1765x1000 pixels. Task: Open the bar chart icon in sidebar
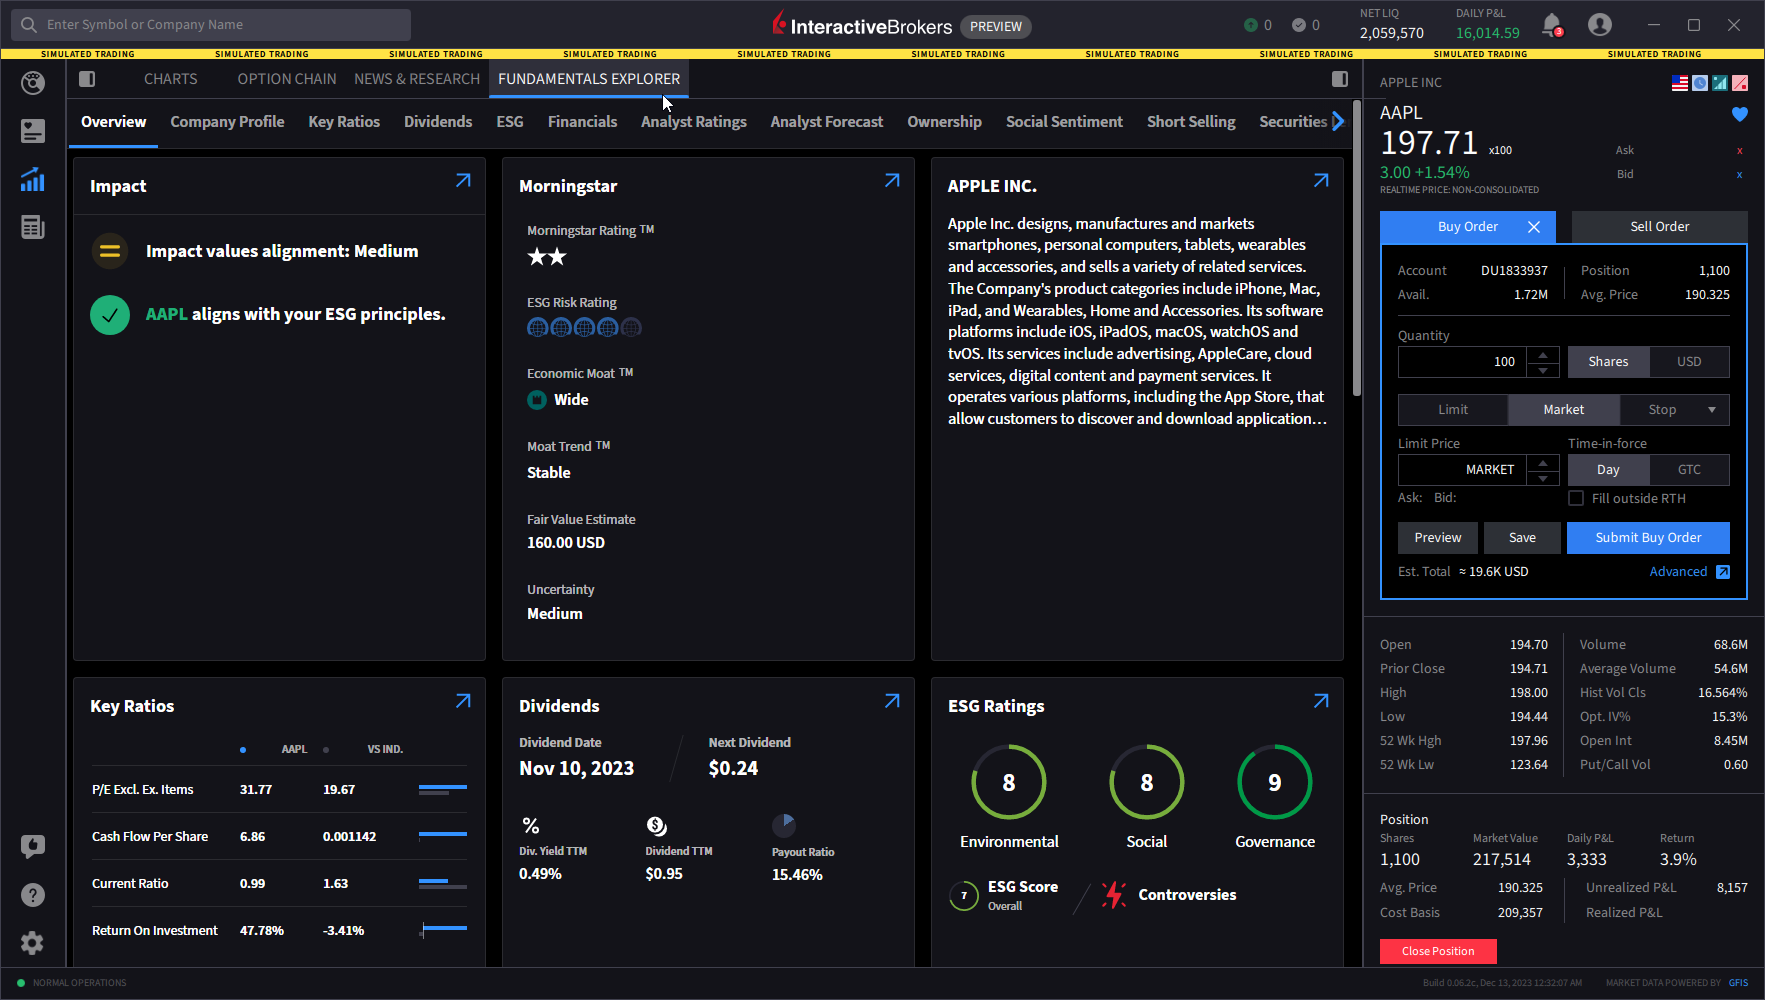[x=33, y=179]
